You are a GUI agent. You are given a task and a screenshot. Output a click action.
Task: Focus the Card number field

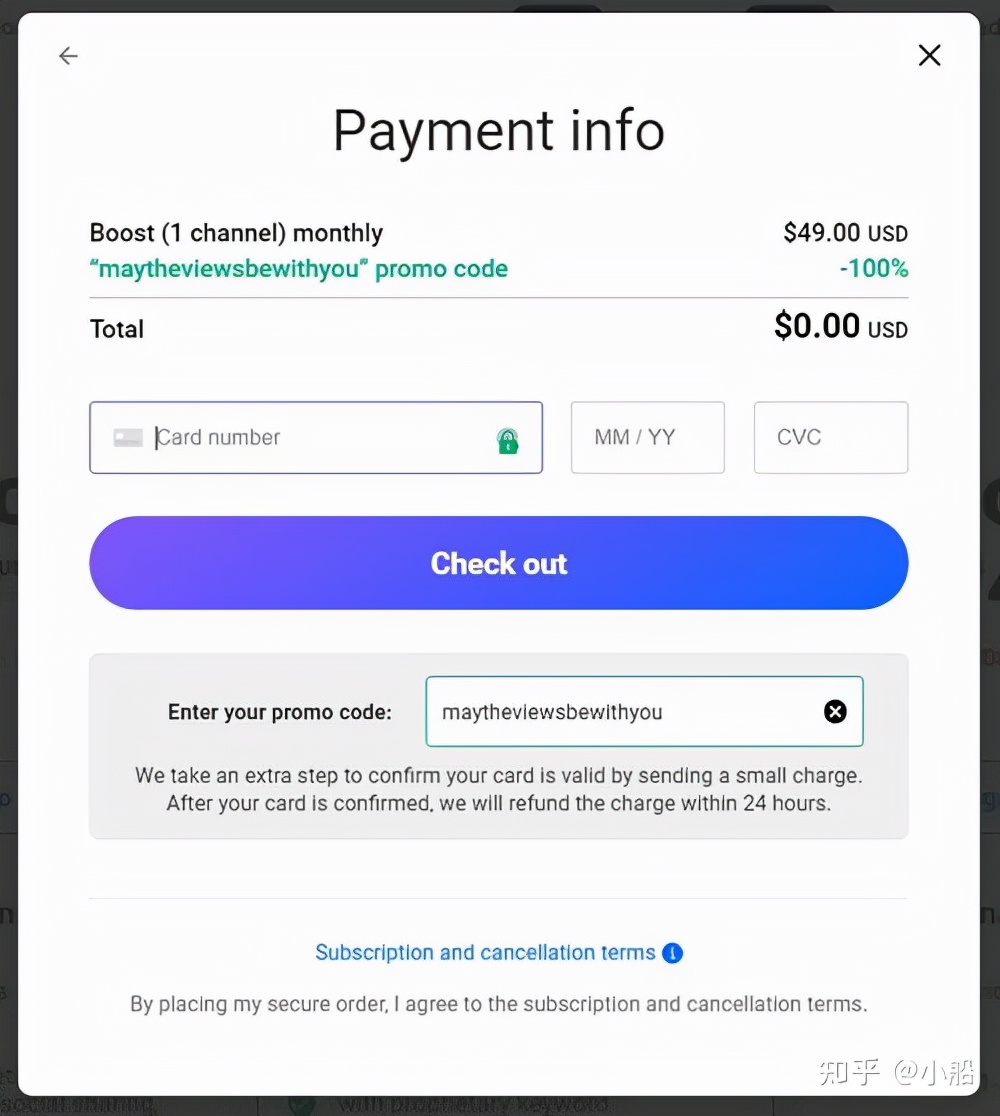pyautogui.click(x=320, y=438)
